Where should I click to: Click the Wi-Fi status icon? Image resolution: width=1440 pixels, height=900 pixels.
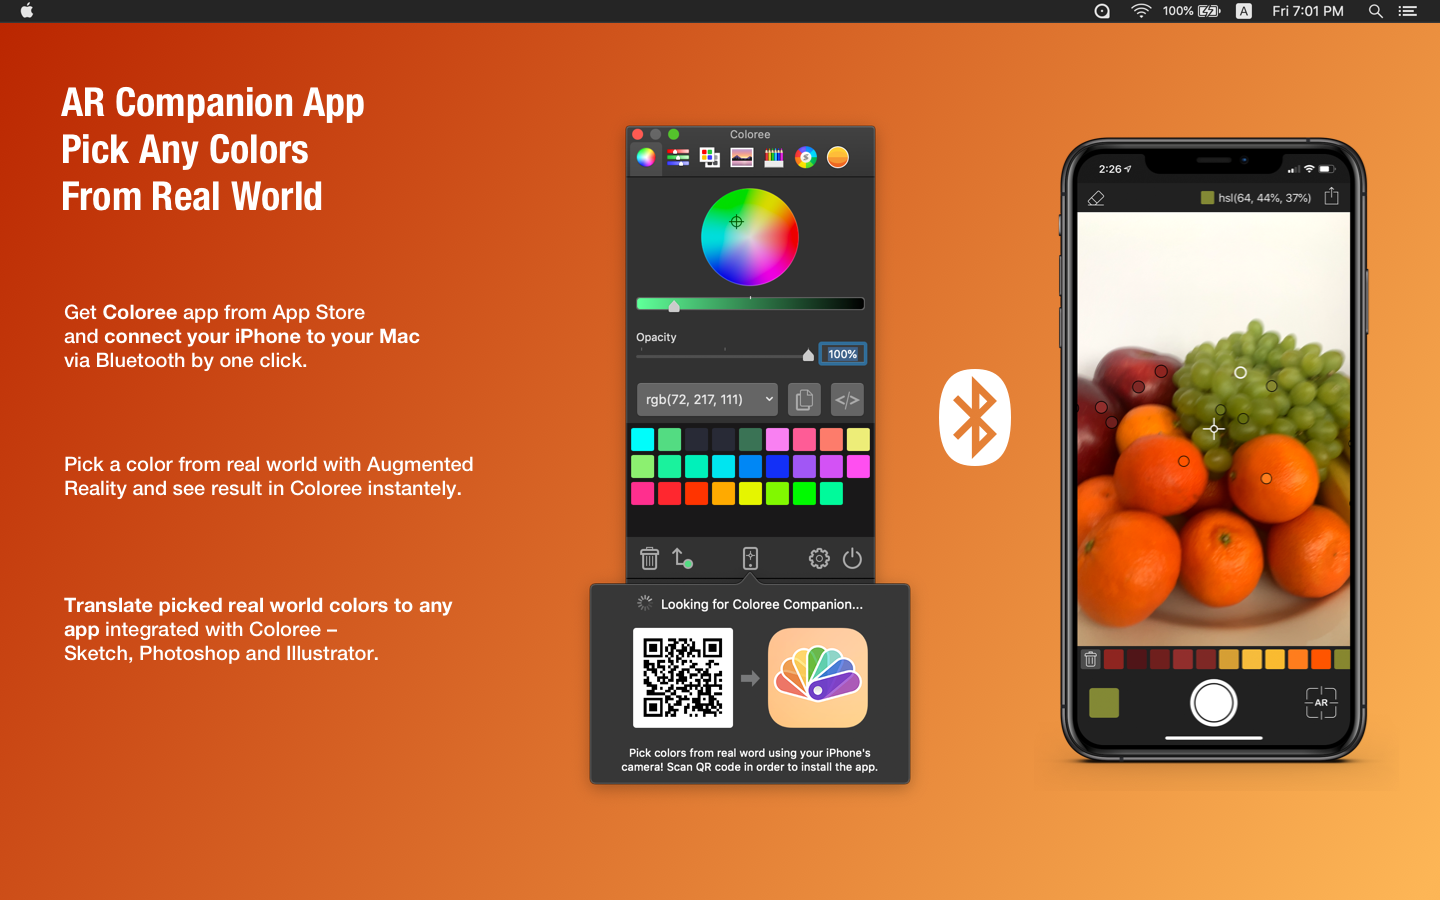(x=1141, y=11)
